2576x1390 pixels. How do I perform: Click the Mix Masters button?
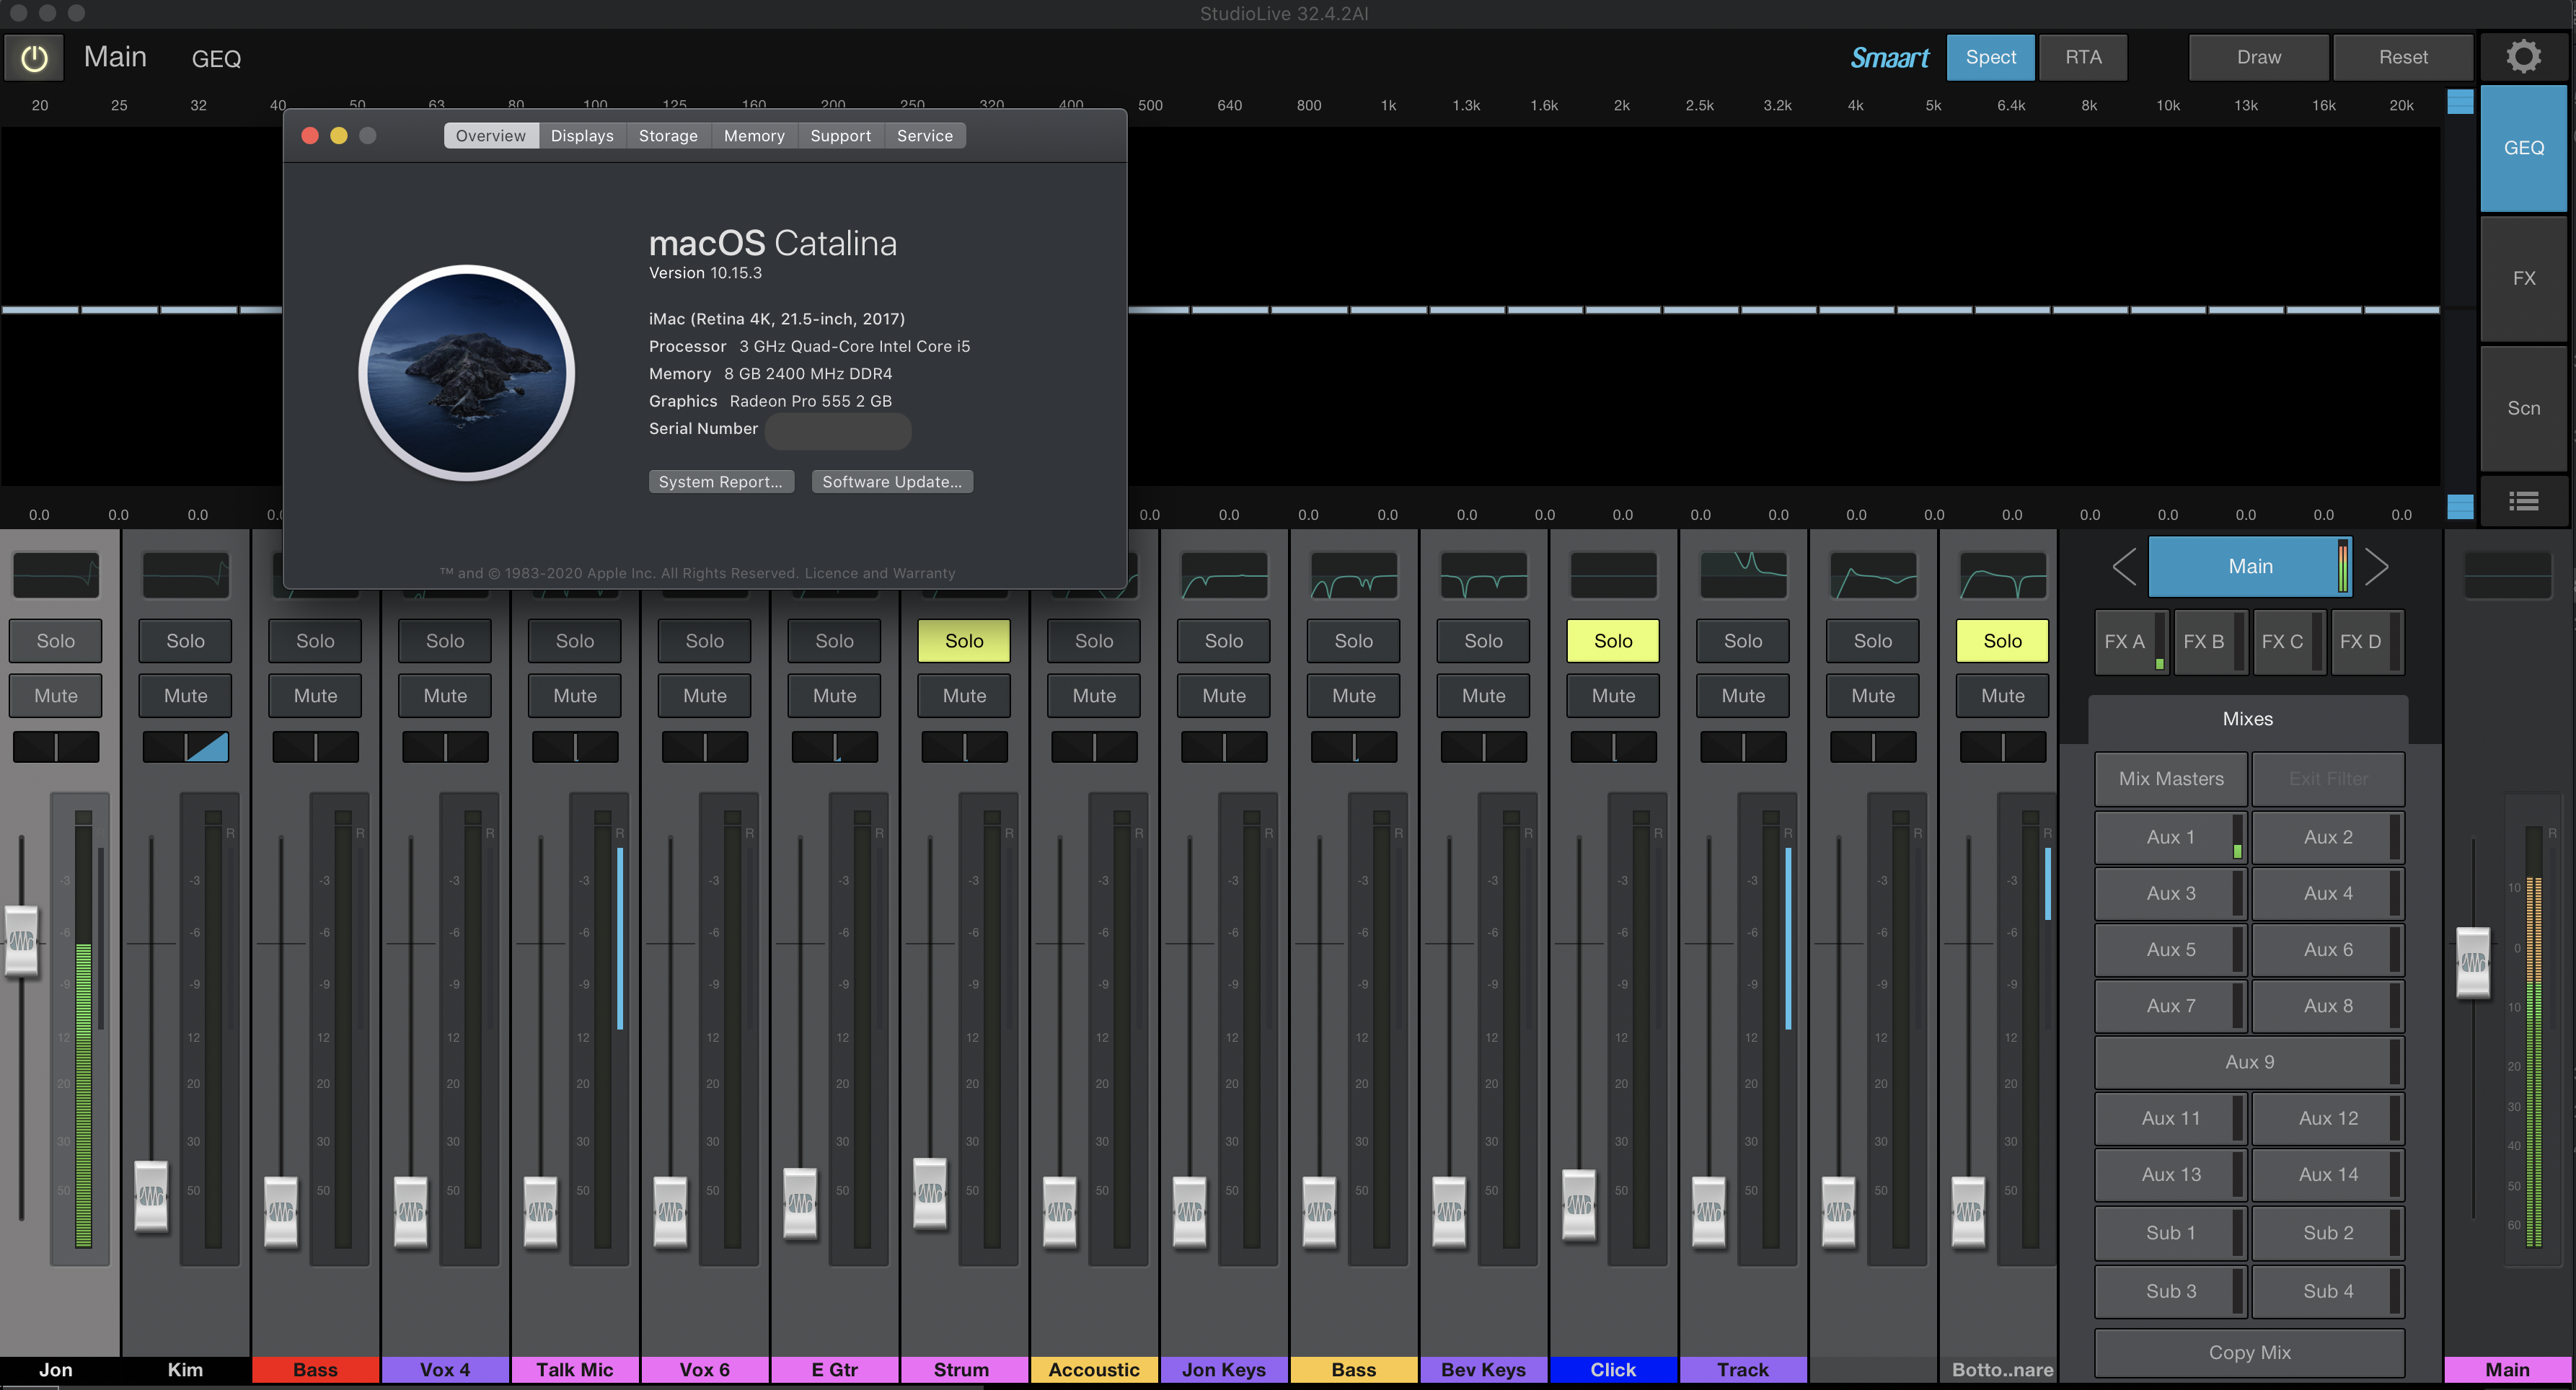pos(2170,779)
